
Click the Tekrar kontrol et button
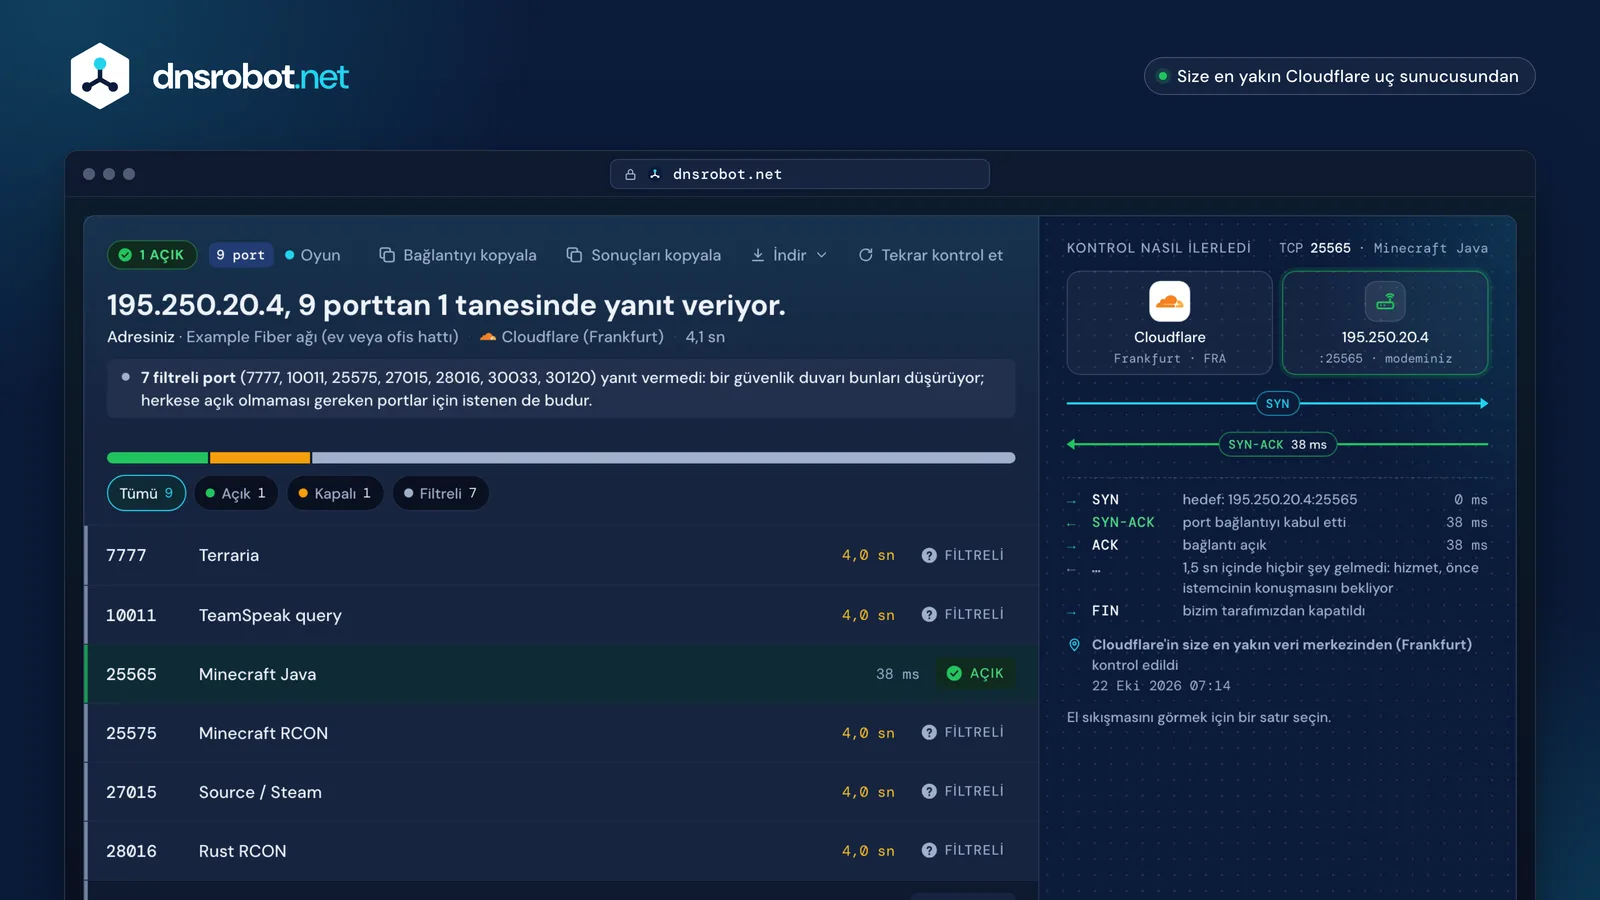click(x=930, y=255)
